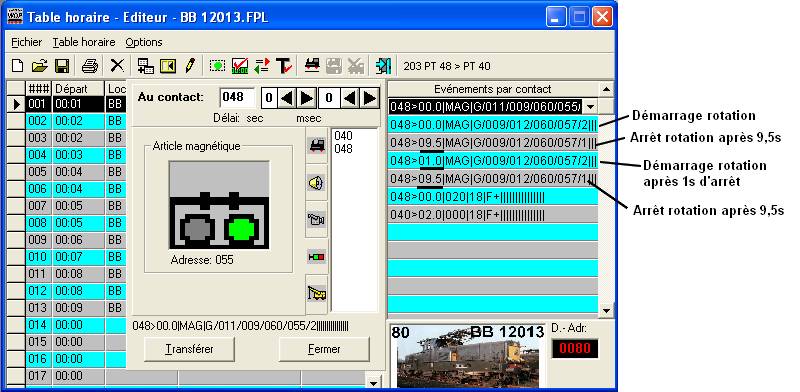Screen dimensions: 800x392
Task: Select the first event 048>09.5|MAG|G/009/012/060/057/1
Action: (493, 142)
